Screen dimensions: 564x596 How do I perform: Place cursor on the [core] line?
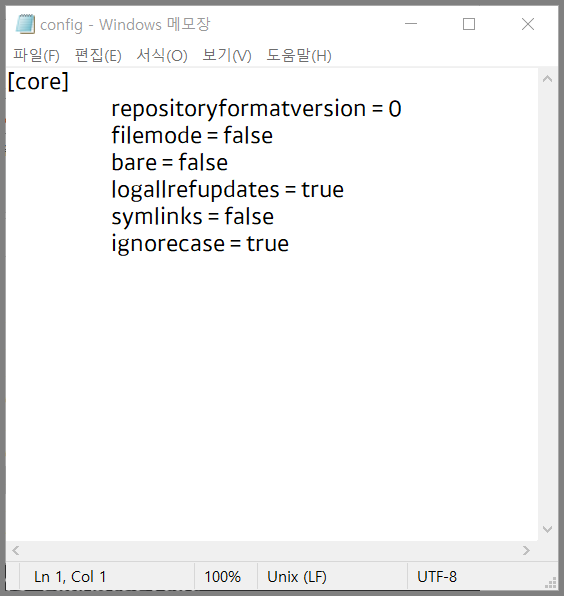[38, 81]
